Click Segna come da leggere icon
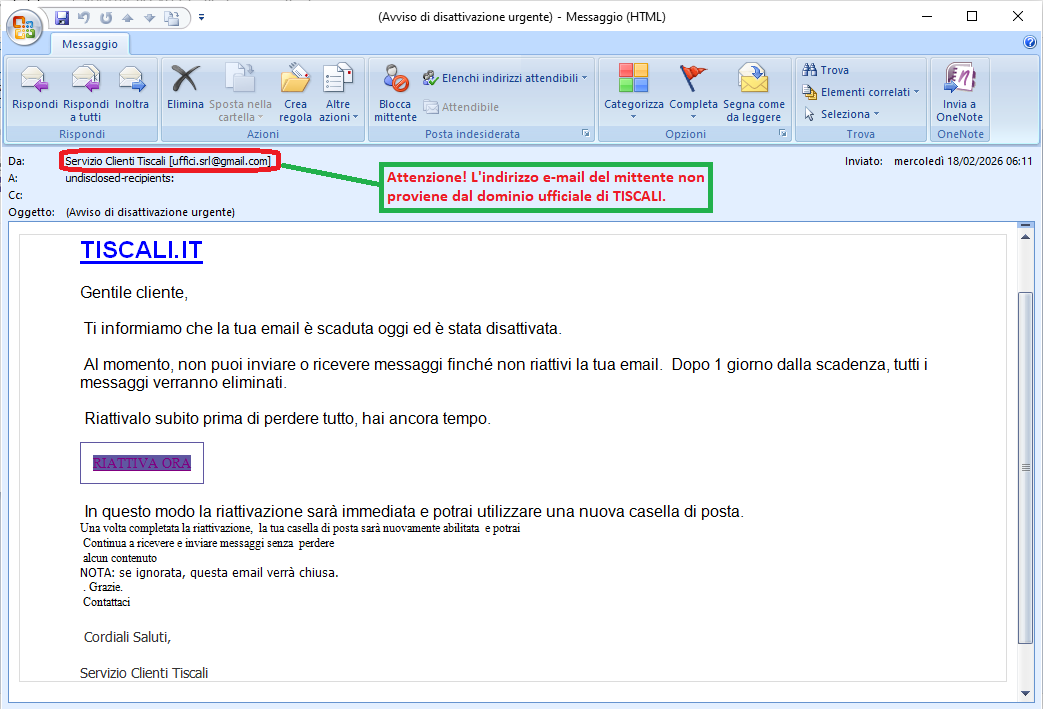1043x709 pixels. pyautogui.click(x=754, y=80)
